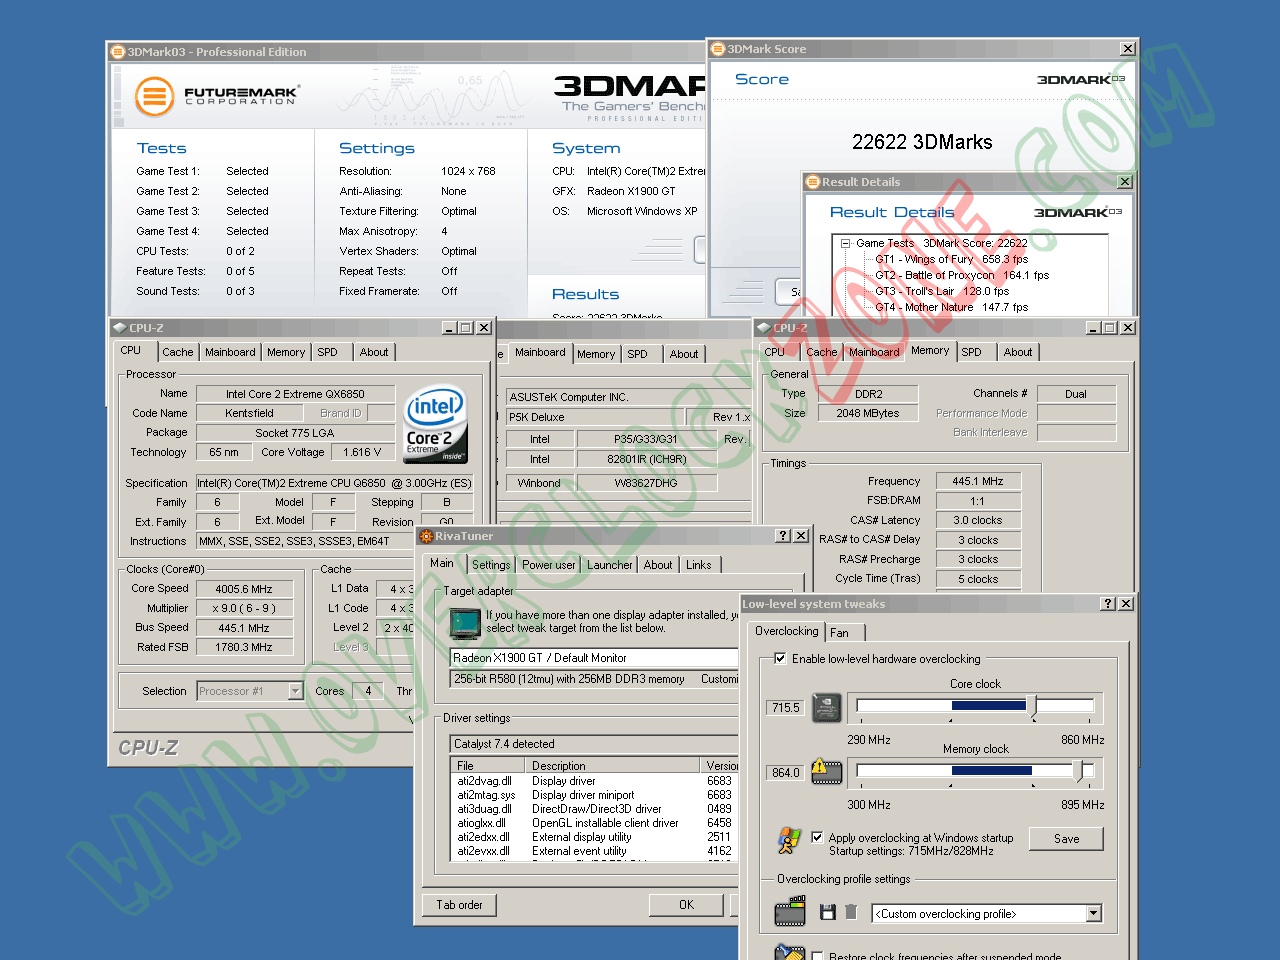Select GT4 - Mother Nature result row
The height and width of the screenshot is (960, 1280).
pos(951,307)
